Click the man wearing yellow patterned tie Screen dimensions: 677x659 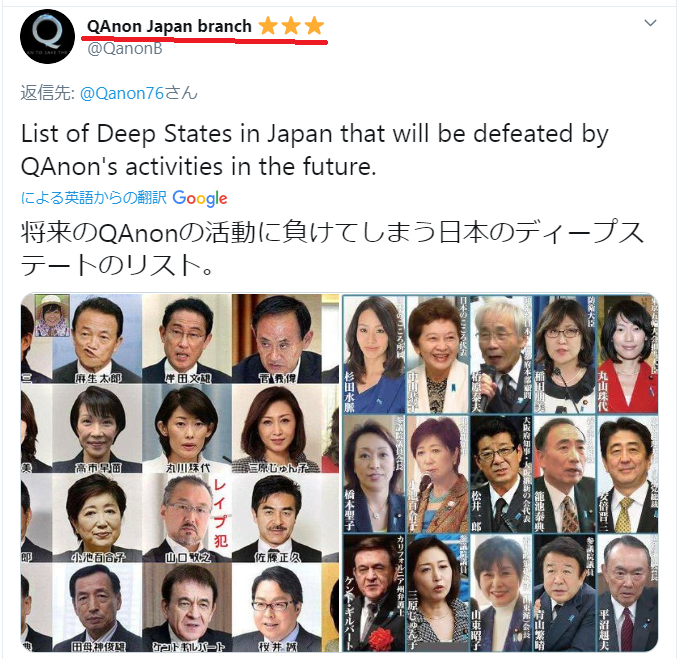pyautogui.click(x=628, y=474)
